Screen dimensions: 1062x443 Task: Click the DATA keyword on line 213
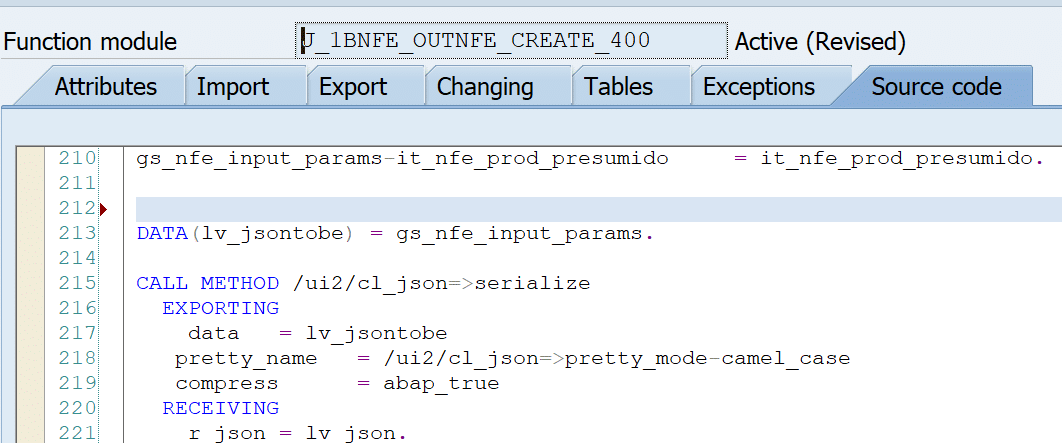click(x=163, y=234)
